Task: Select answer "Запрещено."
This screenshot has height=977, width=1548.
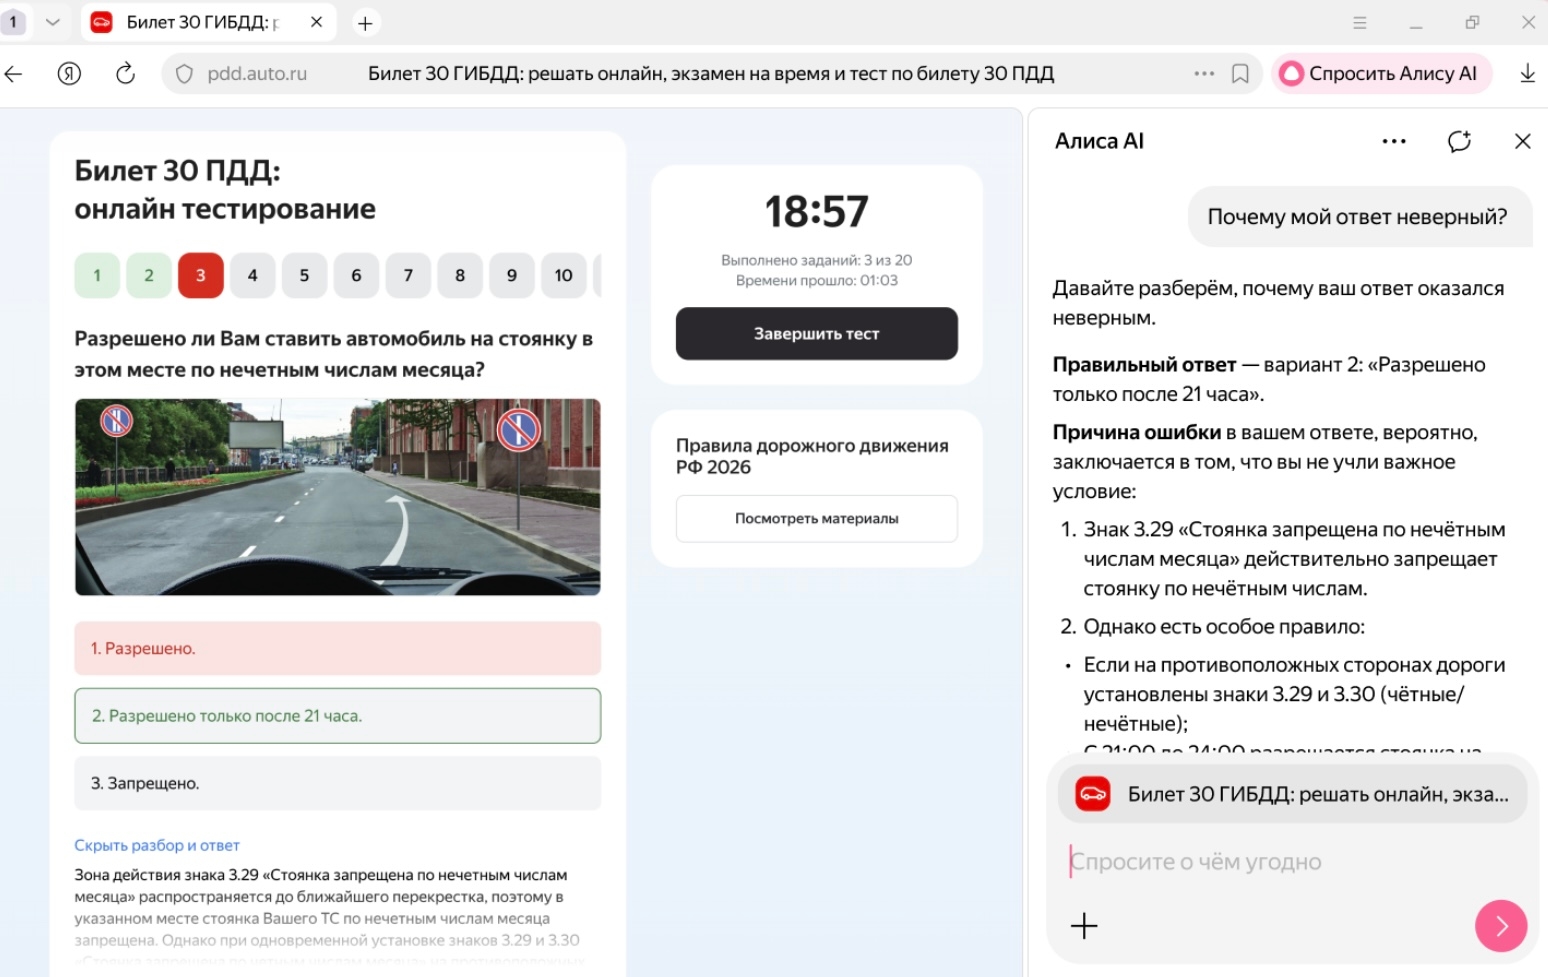Action: tap(337, 783)
